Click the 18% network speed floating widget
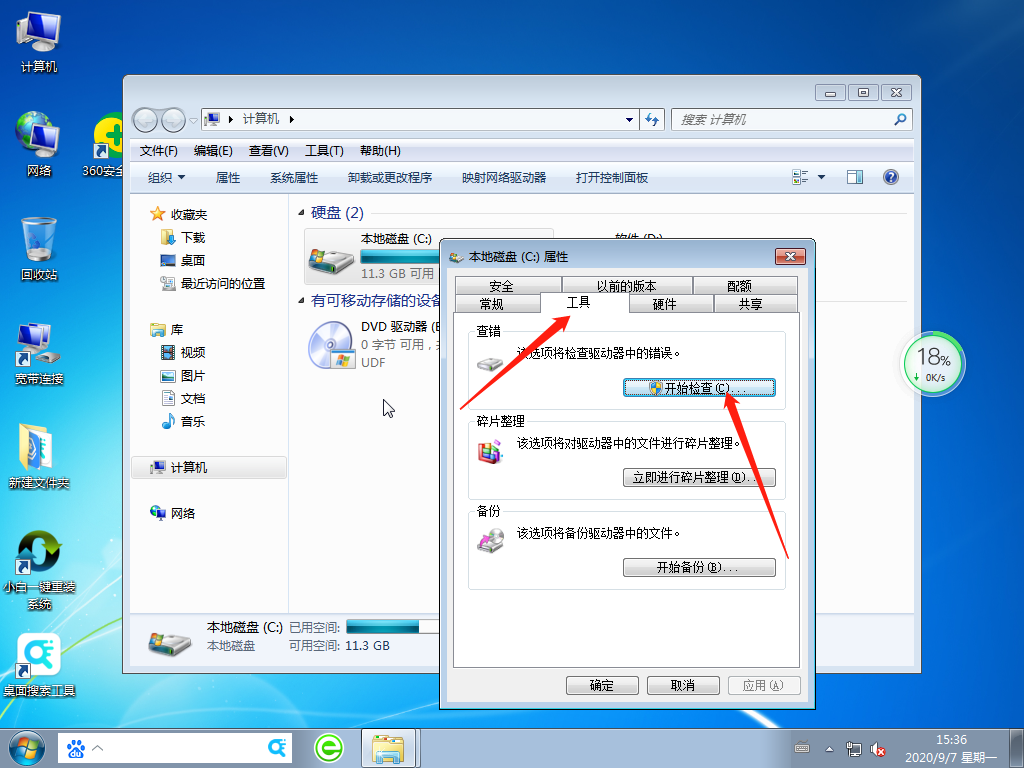The image size is (1024, 768). [x=932, y=364]
